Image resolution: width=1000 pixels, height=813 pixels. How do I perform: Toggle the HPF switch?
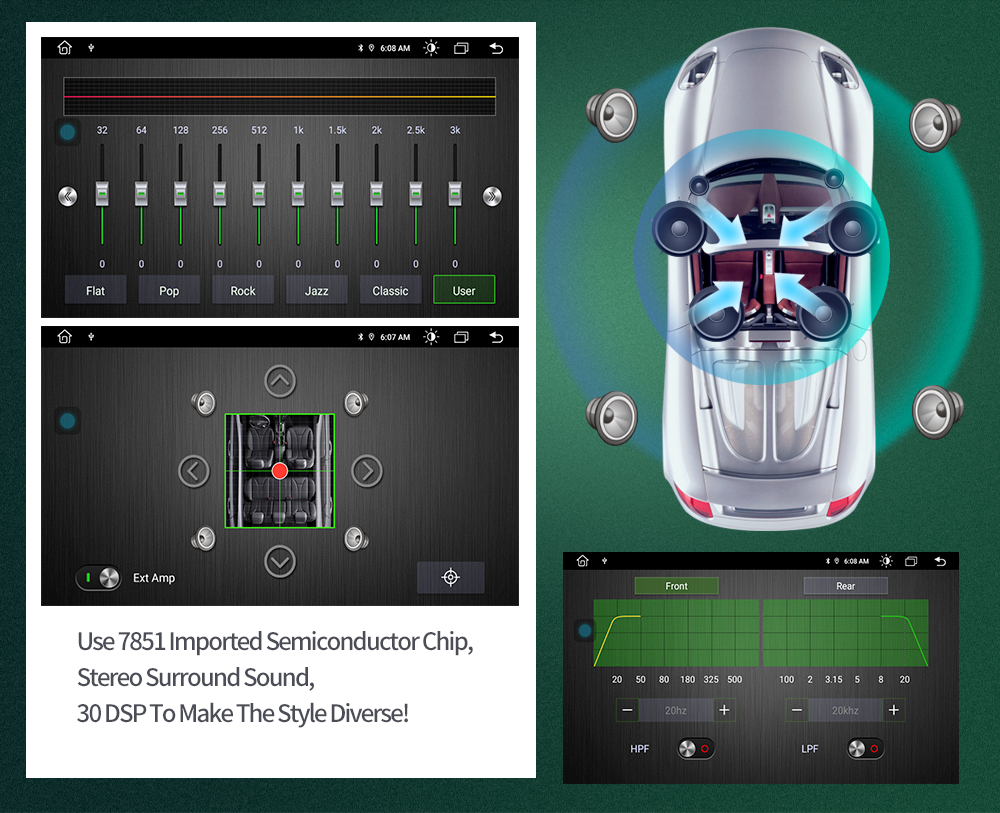coord(696,749)
